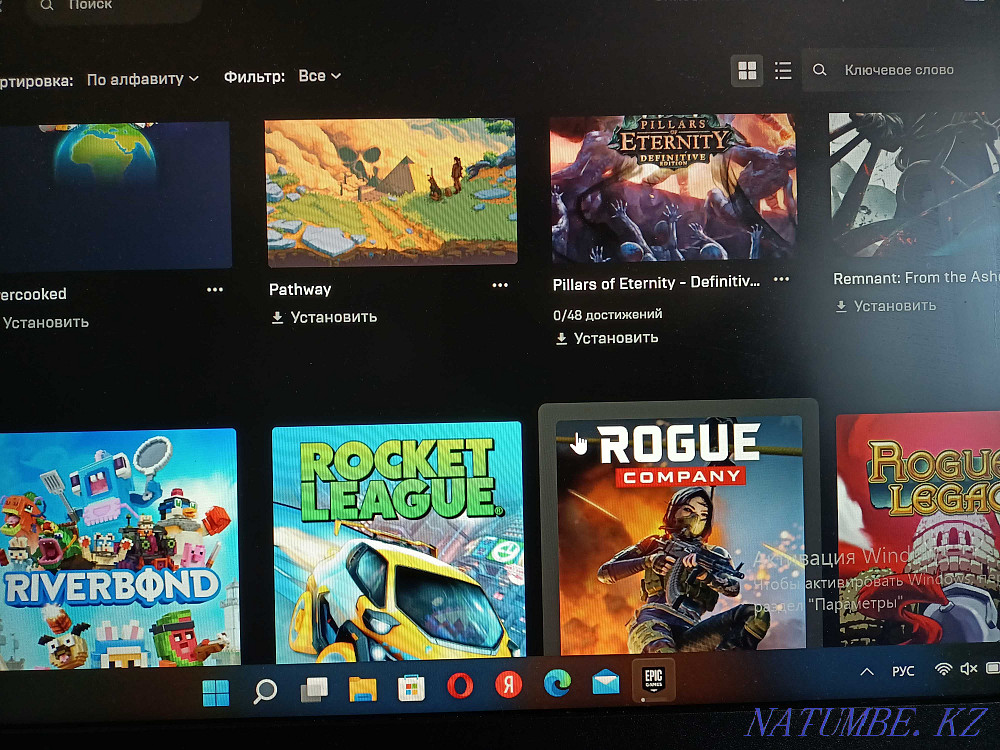This screenshot has width=1000, height=750.
Task: Install Pillars of Eternity via 'Установить'
Action: [606, 338]
